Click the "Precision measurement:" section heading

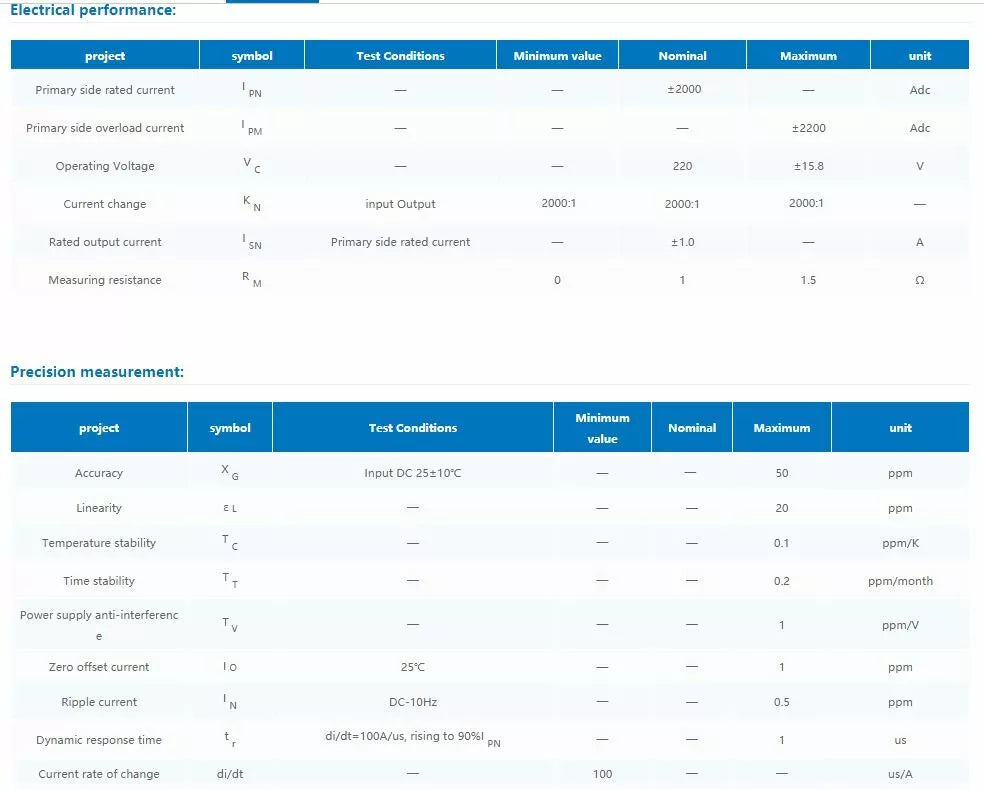click(97, 372)
